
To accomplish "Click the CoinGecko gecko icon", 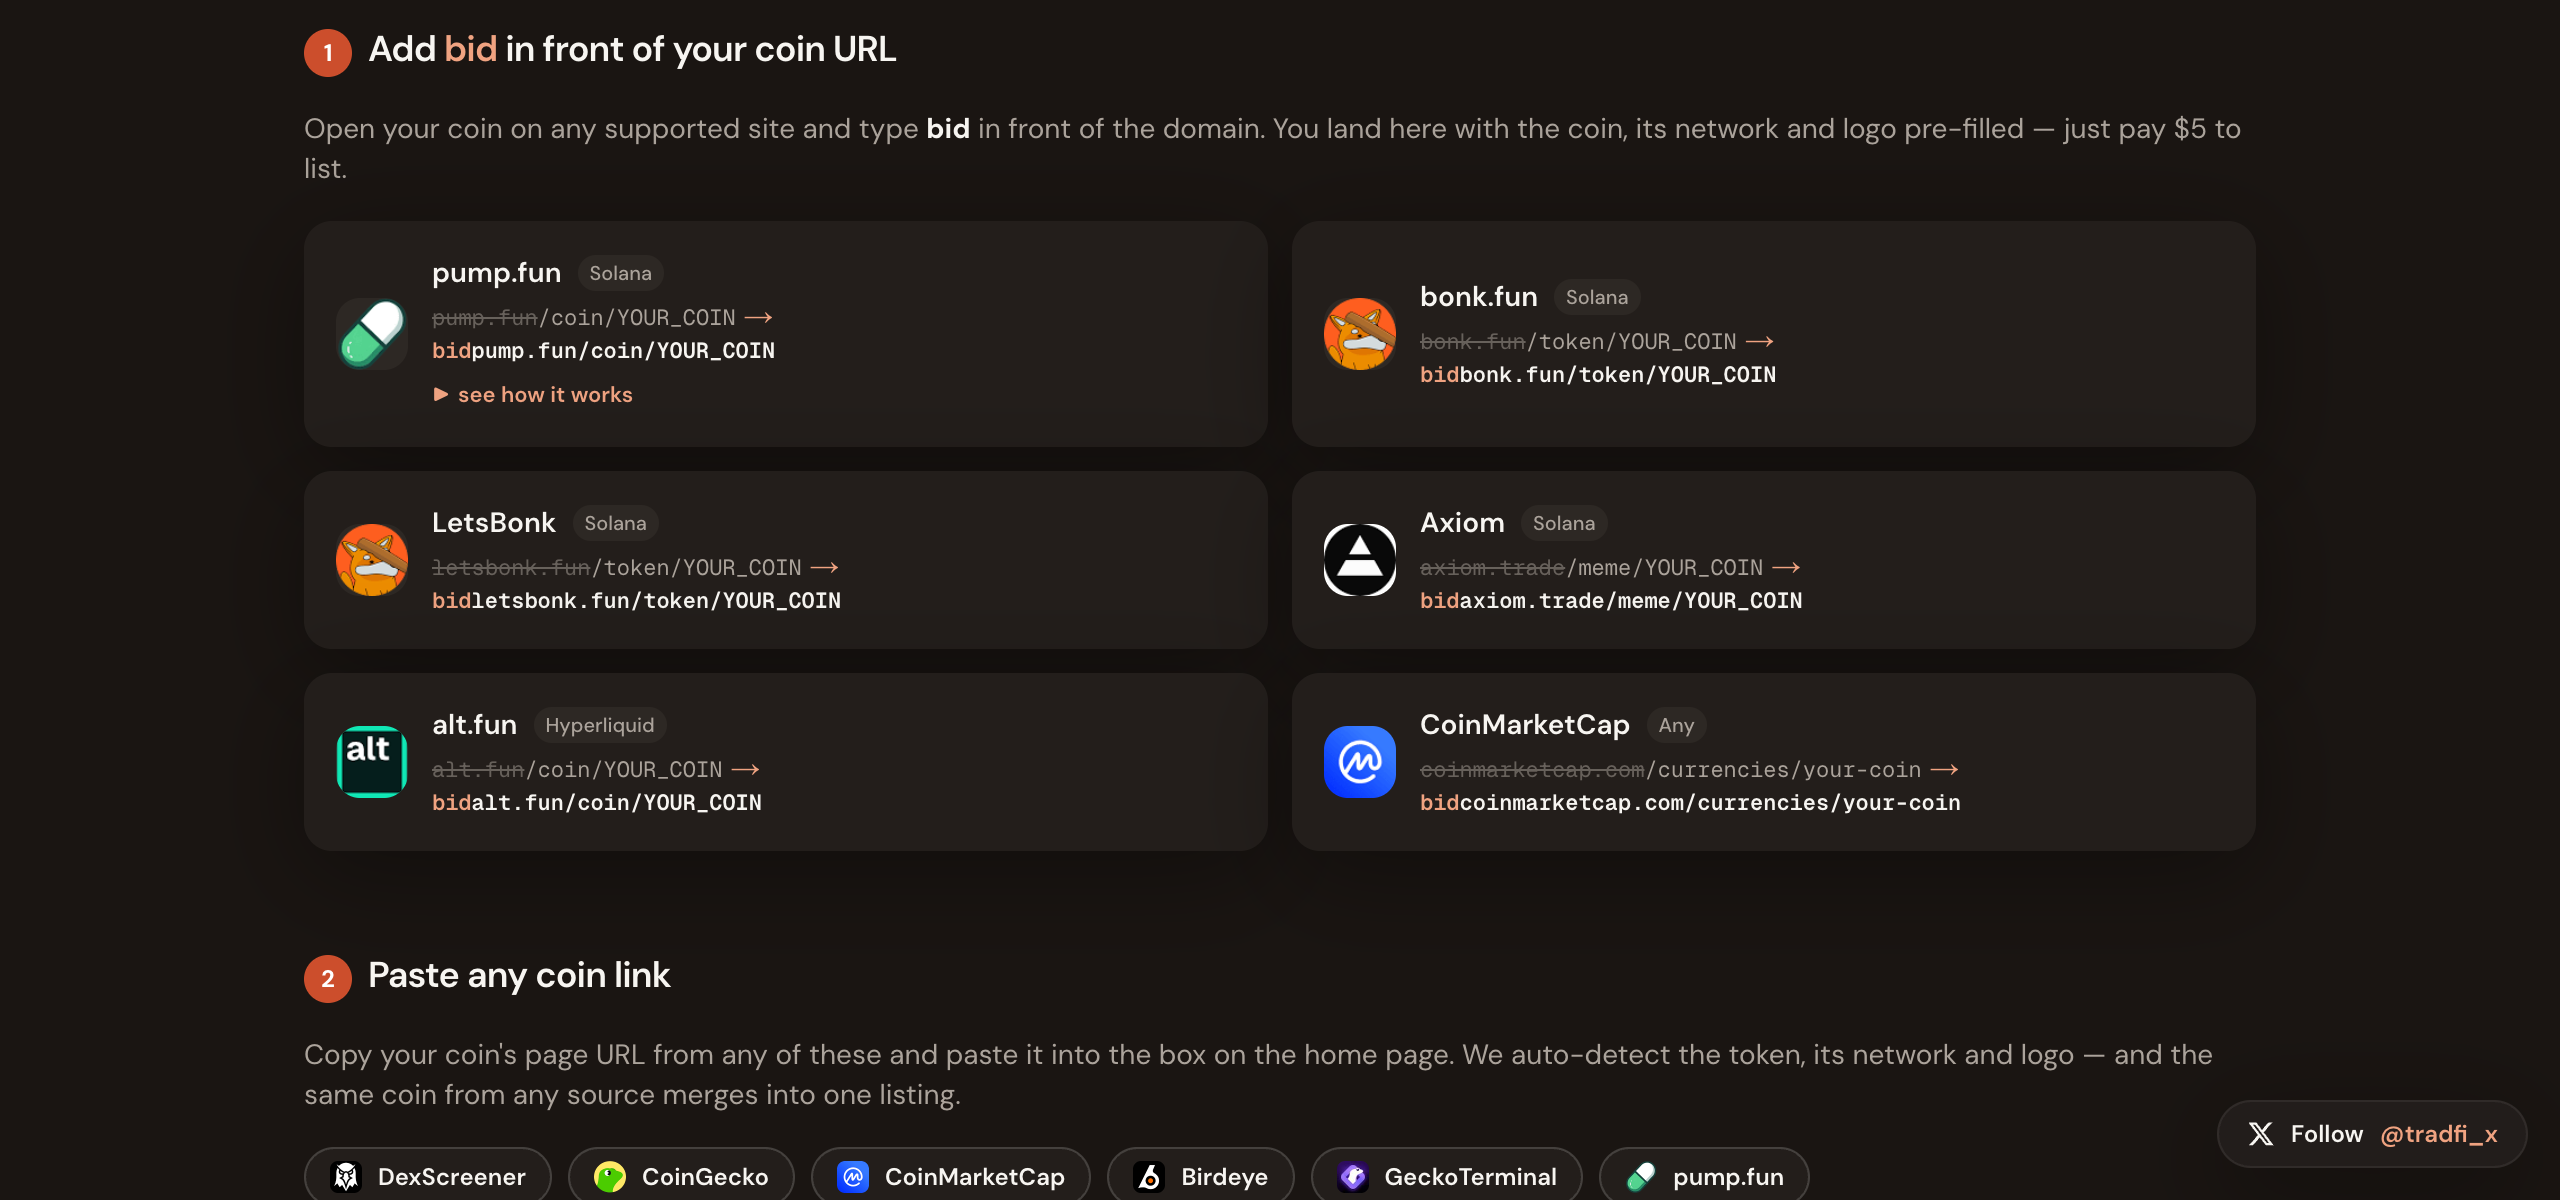I will coord(610,1177).
